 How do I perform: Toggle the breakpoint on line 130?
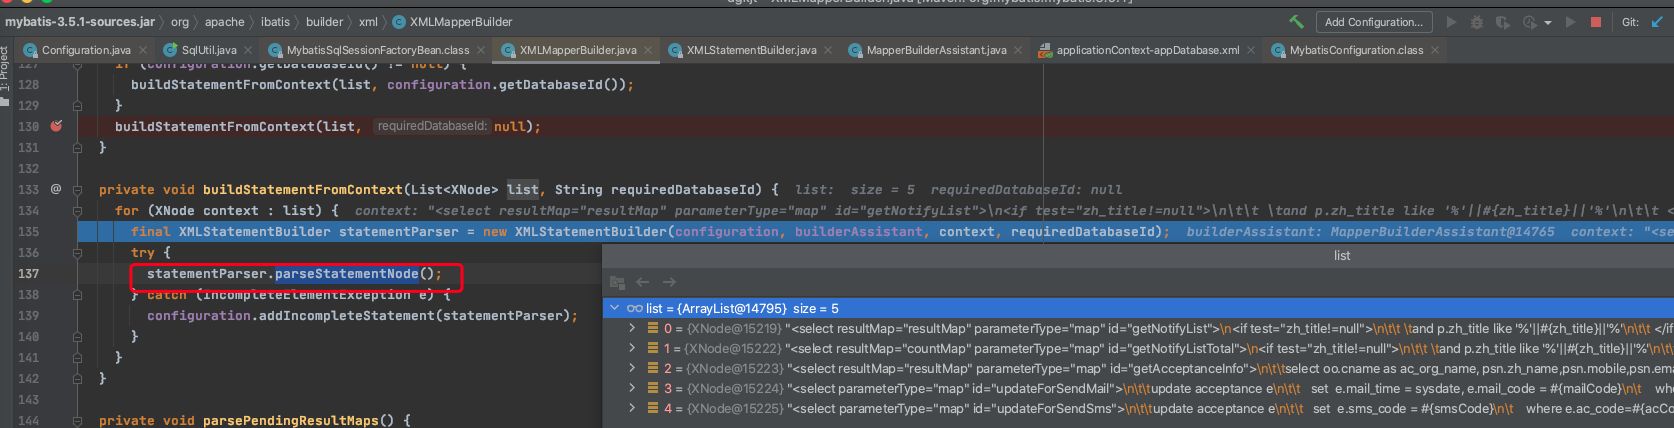click(x=56, y=126)
